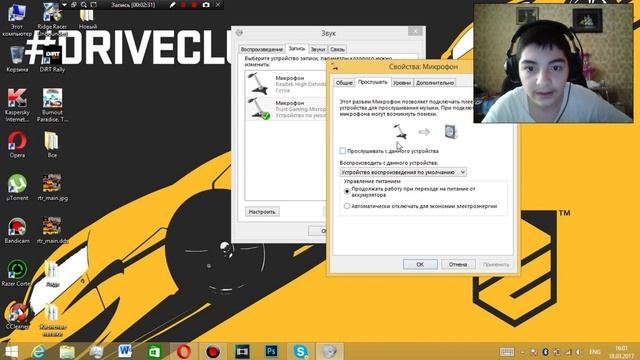Launch the µTorrent desktop shortcut
The height and width of the screenshot is (360, 640).
click(x=17, y=187)
